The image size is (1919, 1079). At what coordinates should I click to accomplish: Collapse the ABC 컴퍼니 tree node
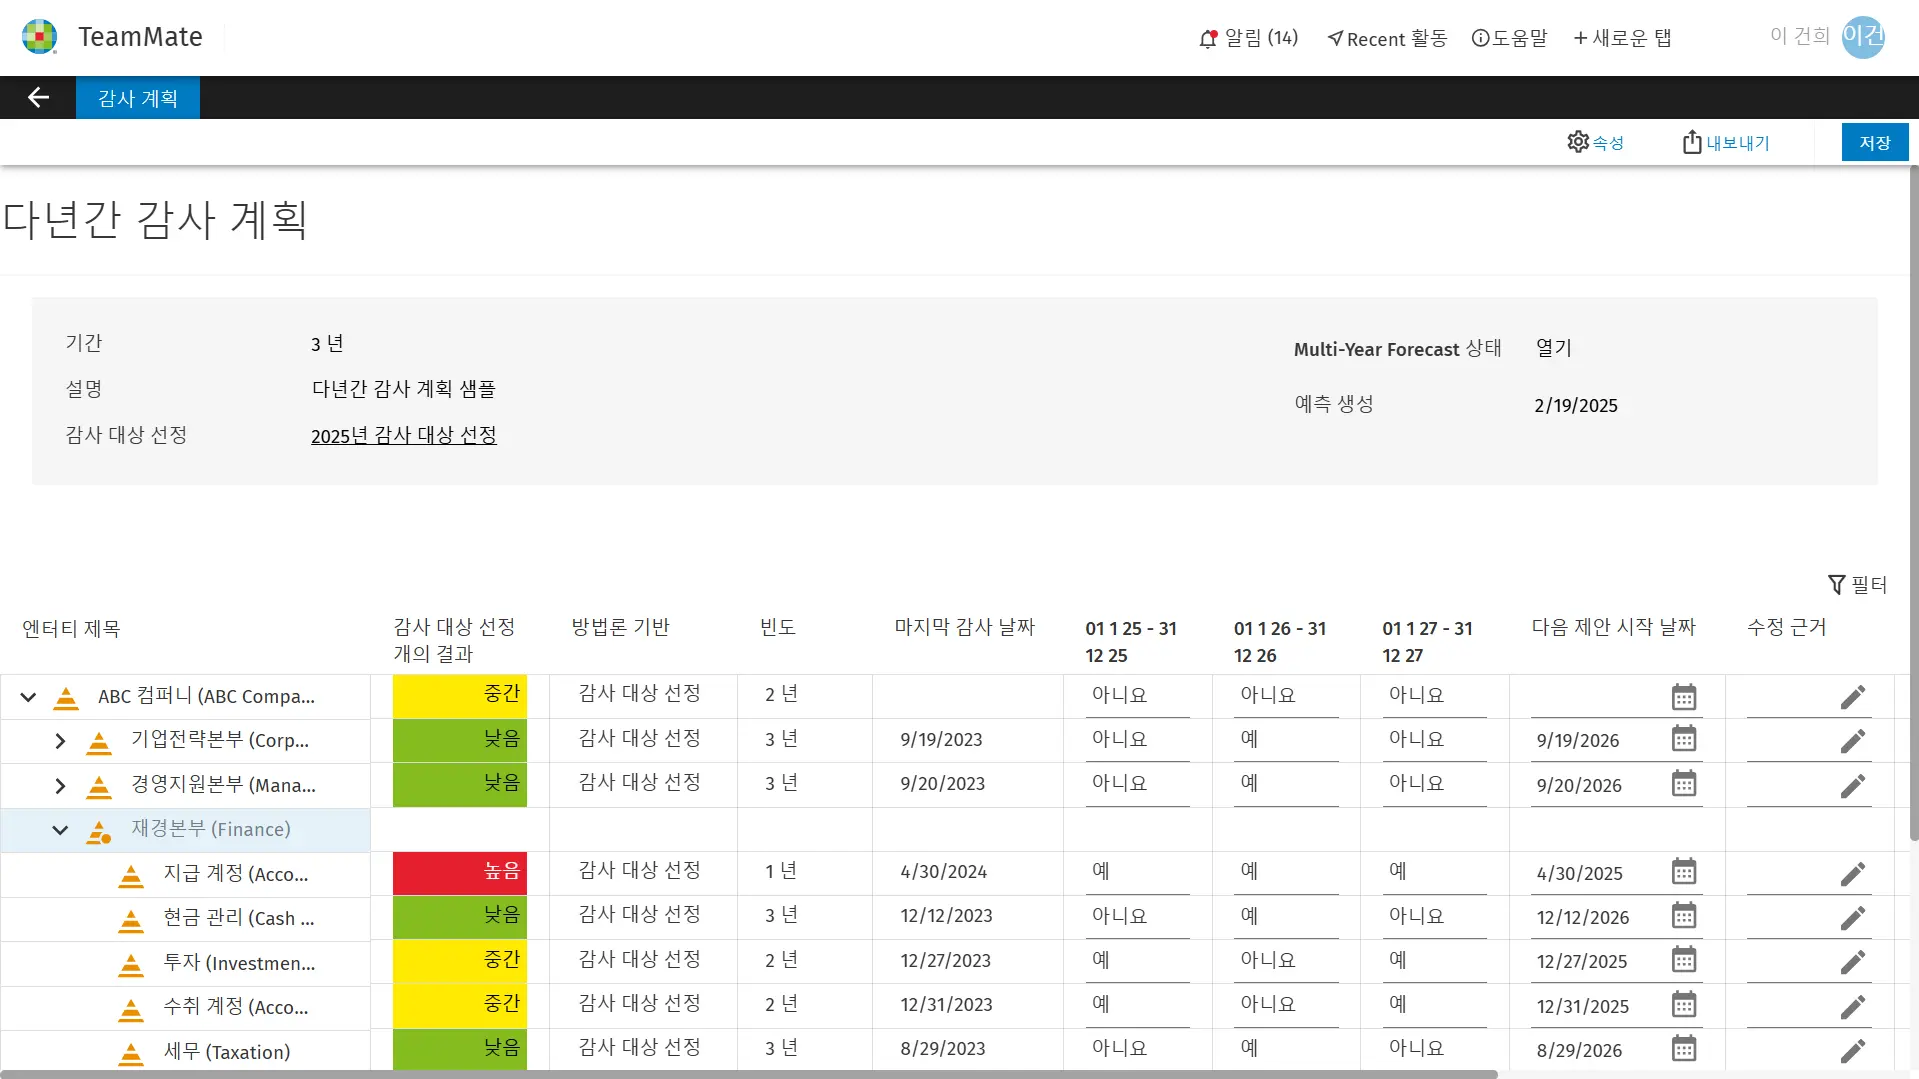28,697
